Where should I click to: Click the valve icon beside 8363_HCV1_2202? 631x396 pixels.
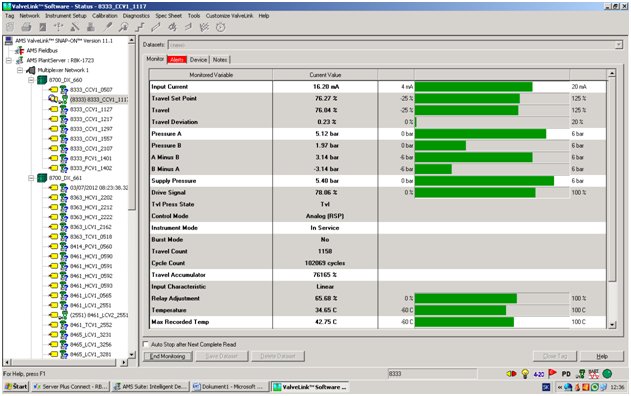click(64, 198)
